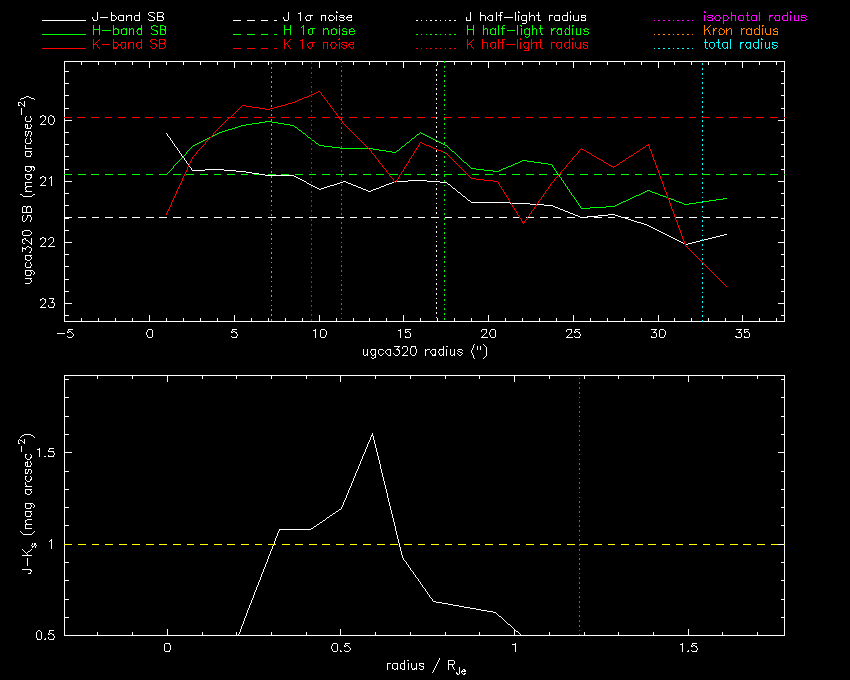Click the cyan 'total radius' legend entry
Viewport: 850px width, 680px height.
[739, 45]
